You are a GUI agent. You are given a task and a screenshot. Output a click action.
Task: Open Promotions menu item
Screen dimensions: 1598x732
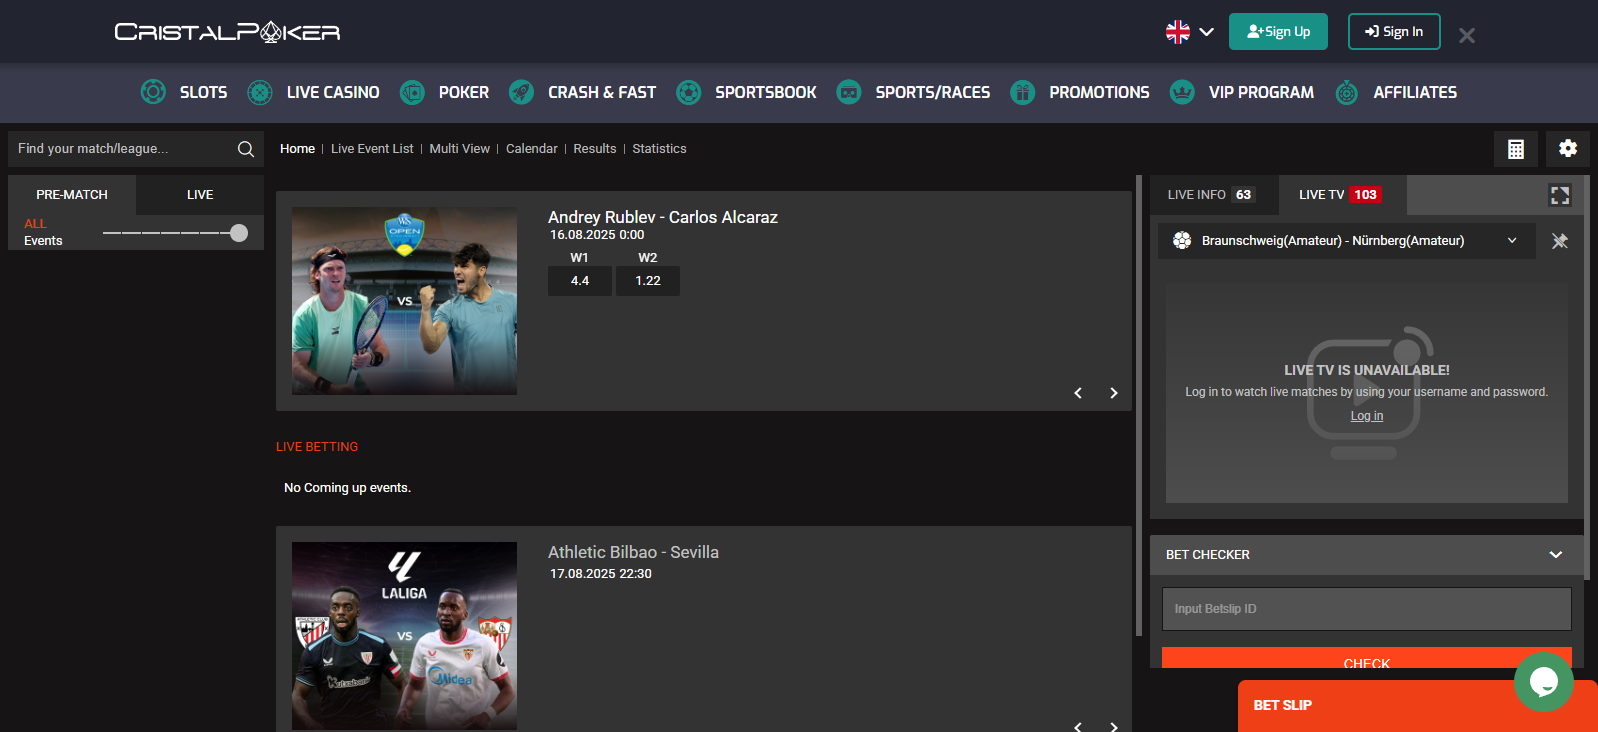click(1099, 92)
